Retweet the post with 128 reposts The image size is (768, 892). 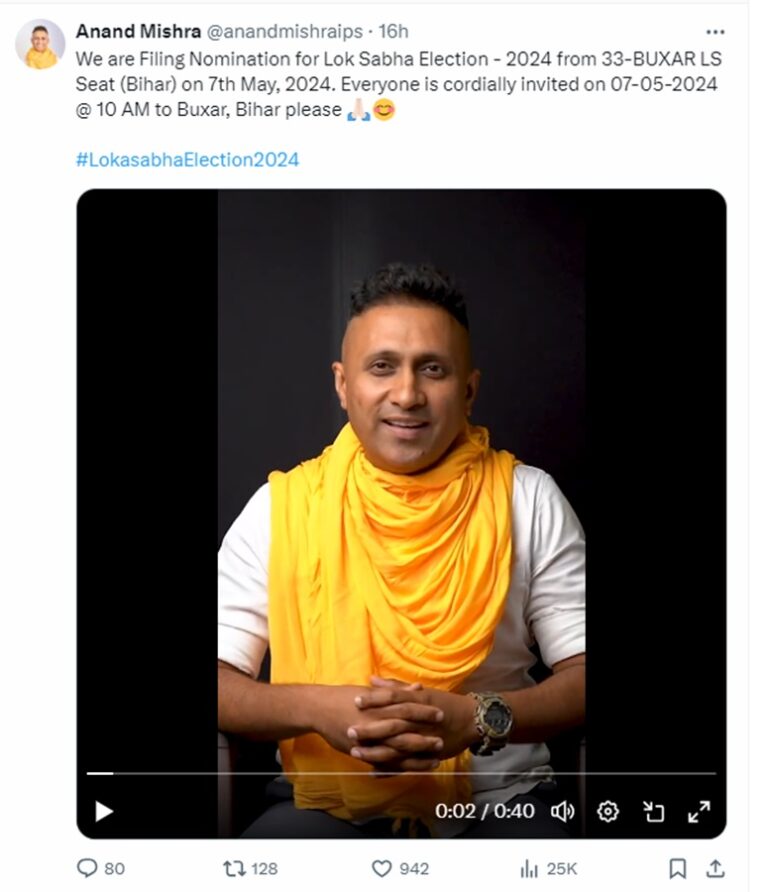click(250, 869)
